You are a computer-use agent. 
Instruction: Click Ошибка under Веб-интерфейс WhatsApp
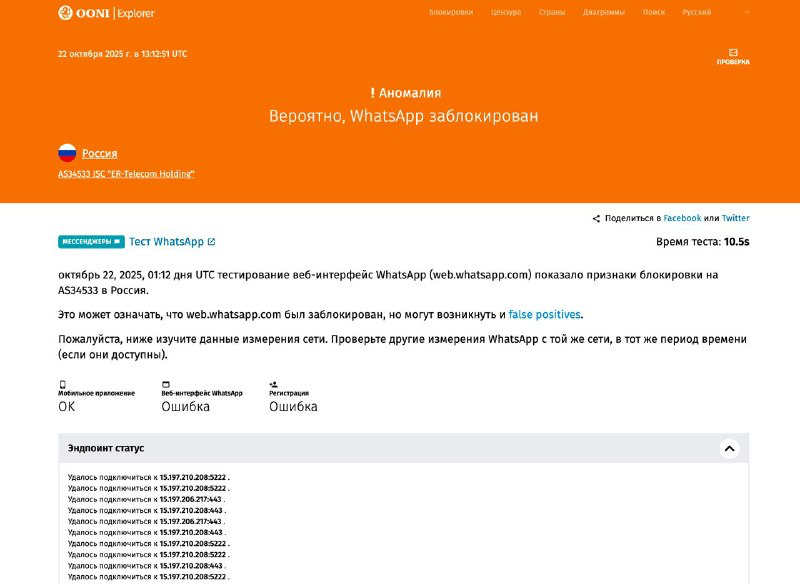point(186,407)
